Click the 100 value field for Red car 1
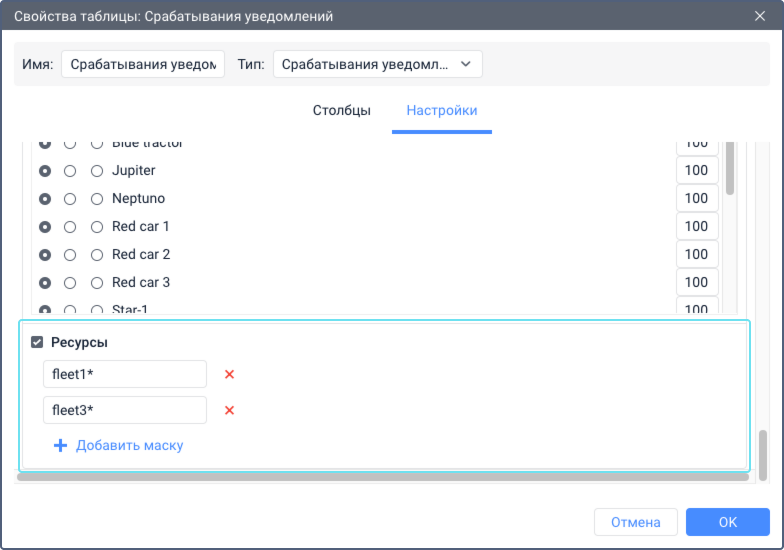784x550 pixels. tap(698, 226)
